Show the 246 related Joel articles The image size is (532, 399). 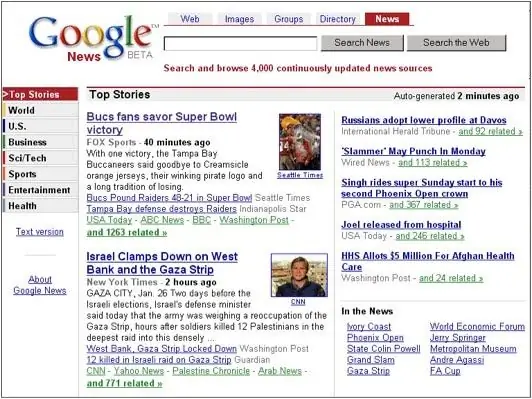pyautogui.click(x=430, y=236)
